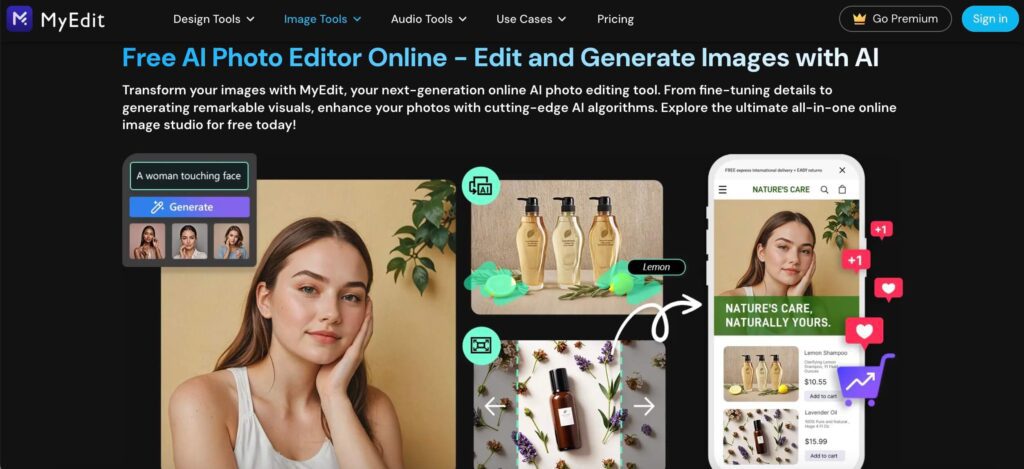Click the hamburger menu in phone mockup
The width and height of the screenshot is (1024, 469).
[722, 189]
